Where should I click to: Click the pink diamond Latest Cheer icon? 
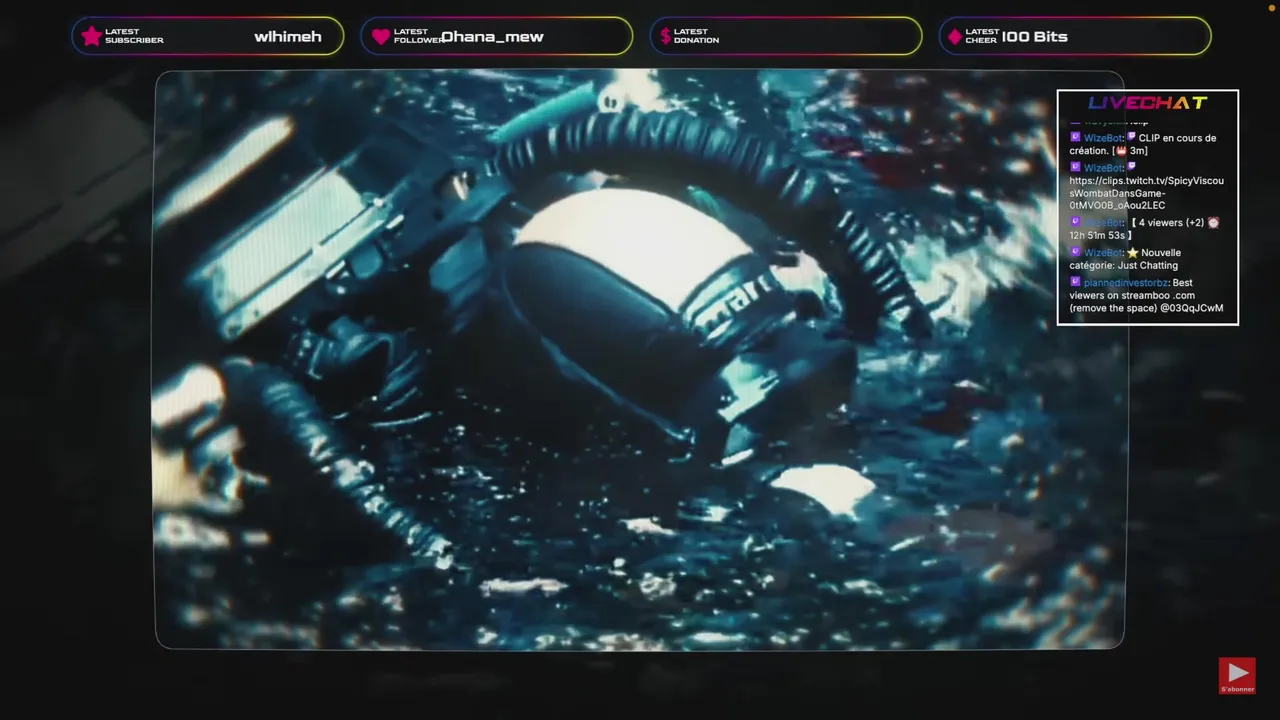coord(955,36)
